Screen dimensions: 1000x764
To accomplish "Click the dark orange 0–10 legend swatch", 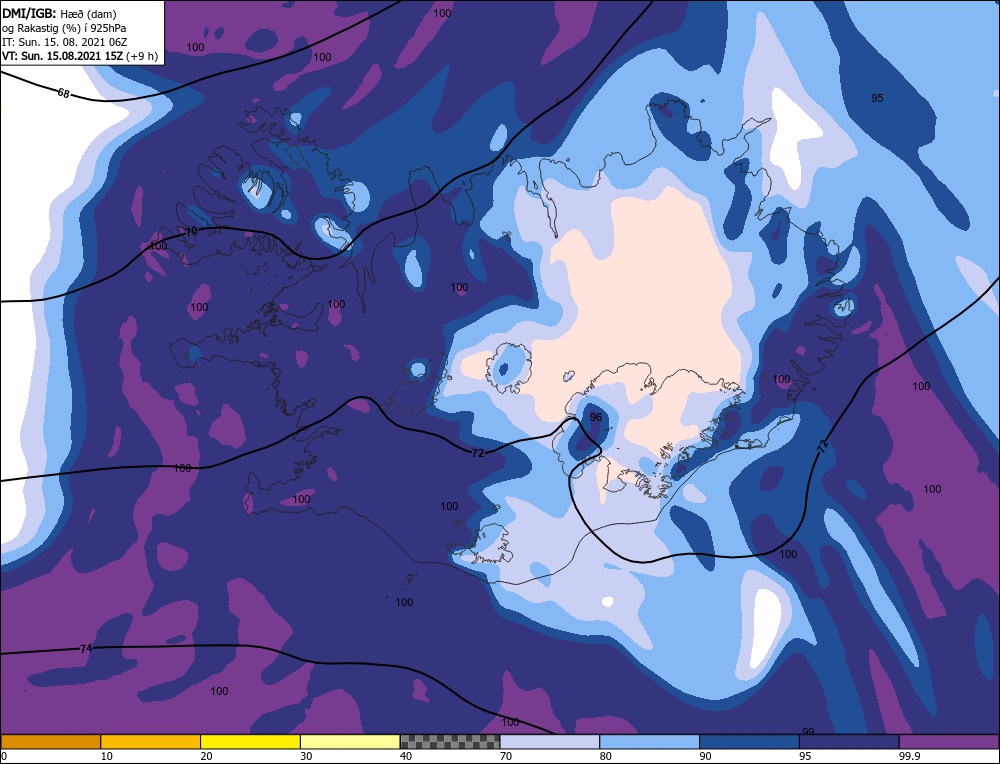I will 50,741.
